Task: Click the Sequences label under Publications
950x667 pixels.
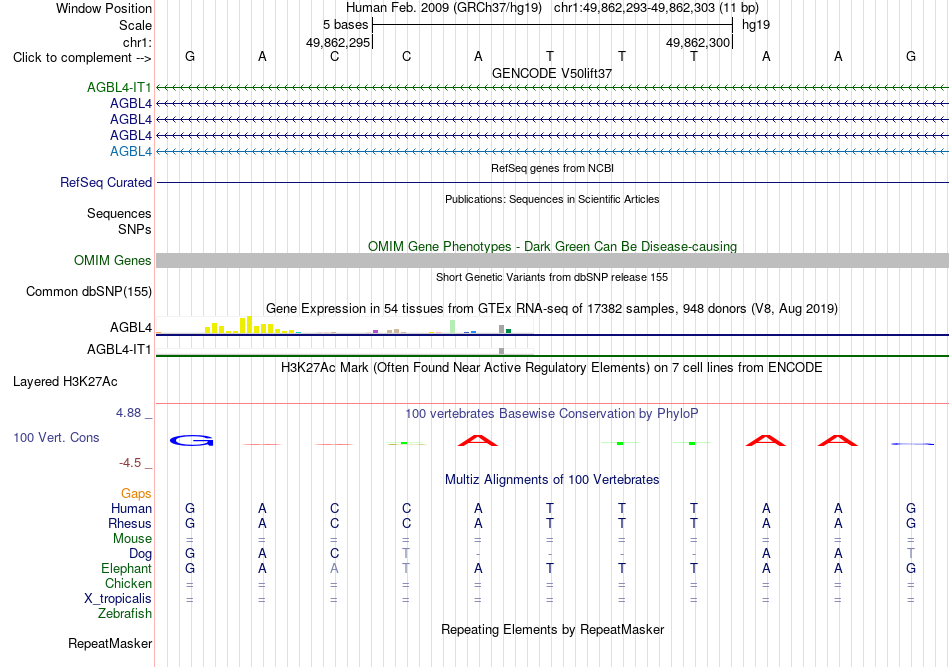Action: (119, 213)
